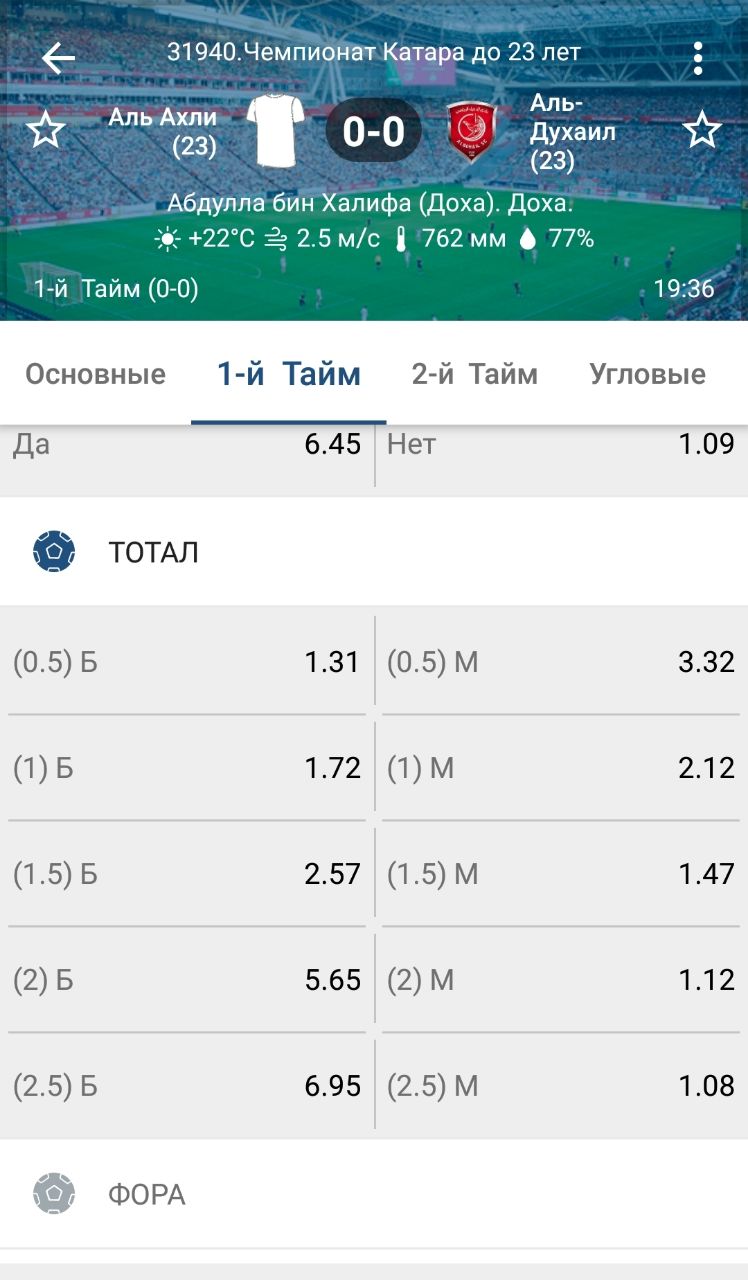Select total (0.5) Б odds 1.31
748x1280 pixels.
pyautogui.click(x=187, y=662)
